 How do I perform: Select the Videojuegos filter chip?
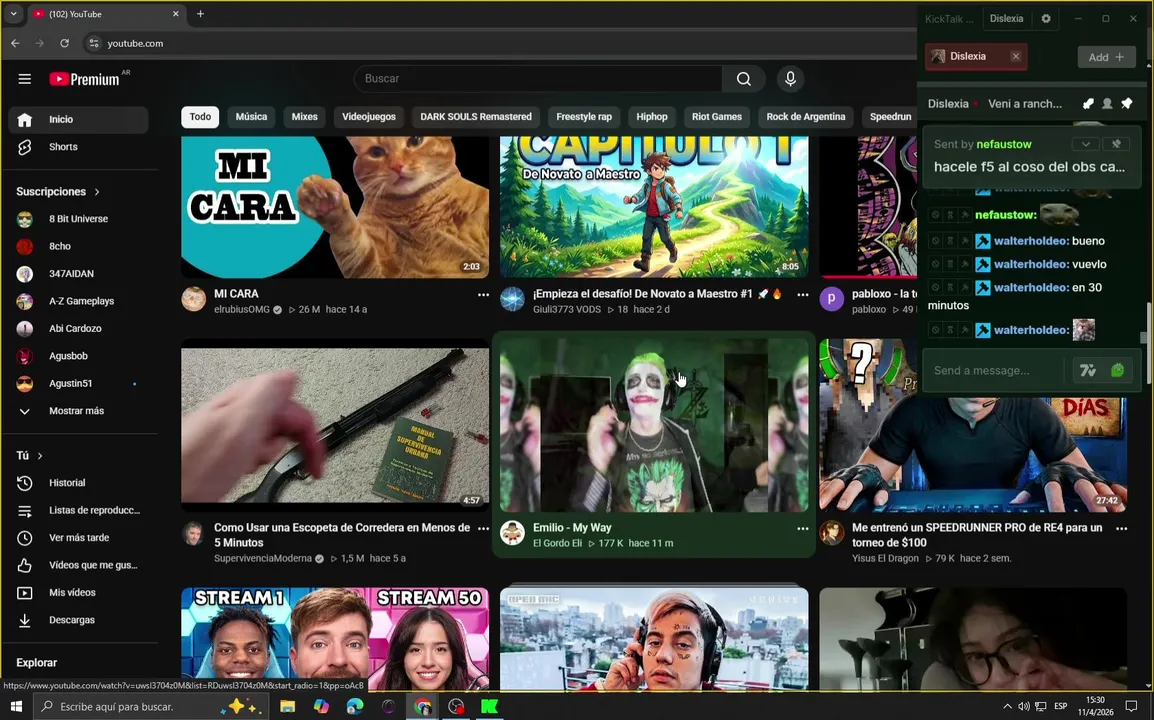tap(369, 117)
